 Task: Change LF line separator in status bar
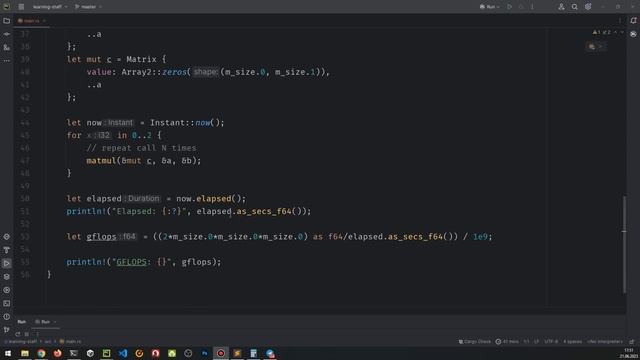pos(536,342)
